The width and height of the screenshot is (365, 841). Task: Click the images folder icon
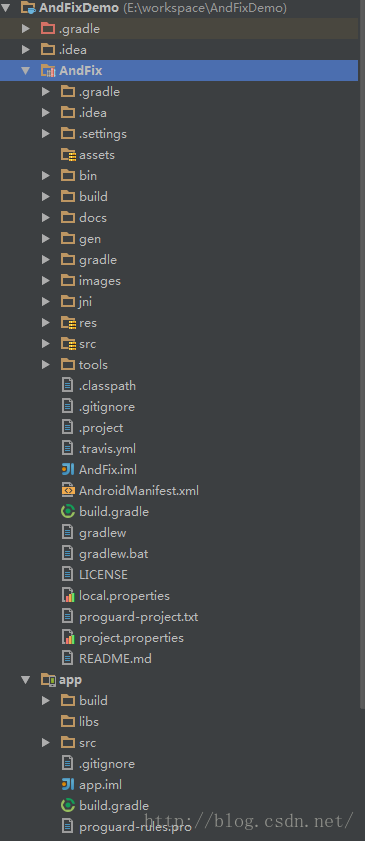(68, 281)
